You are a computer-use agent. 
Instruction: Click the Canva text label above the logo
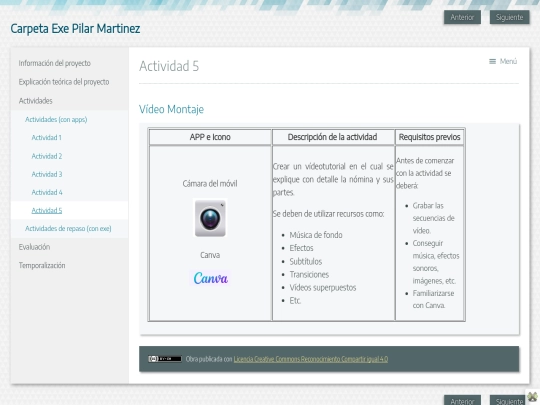click(x=210, y=255)
